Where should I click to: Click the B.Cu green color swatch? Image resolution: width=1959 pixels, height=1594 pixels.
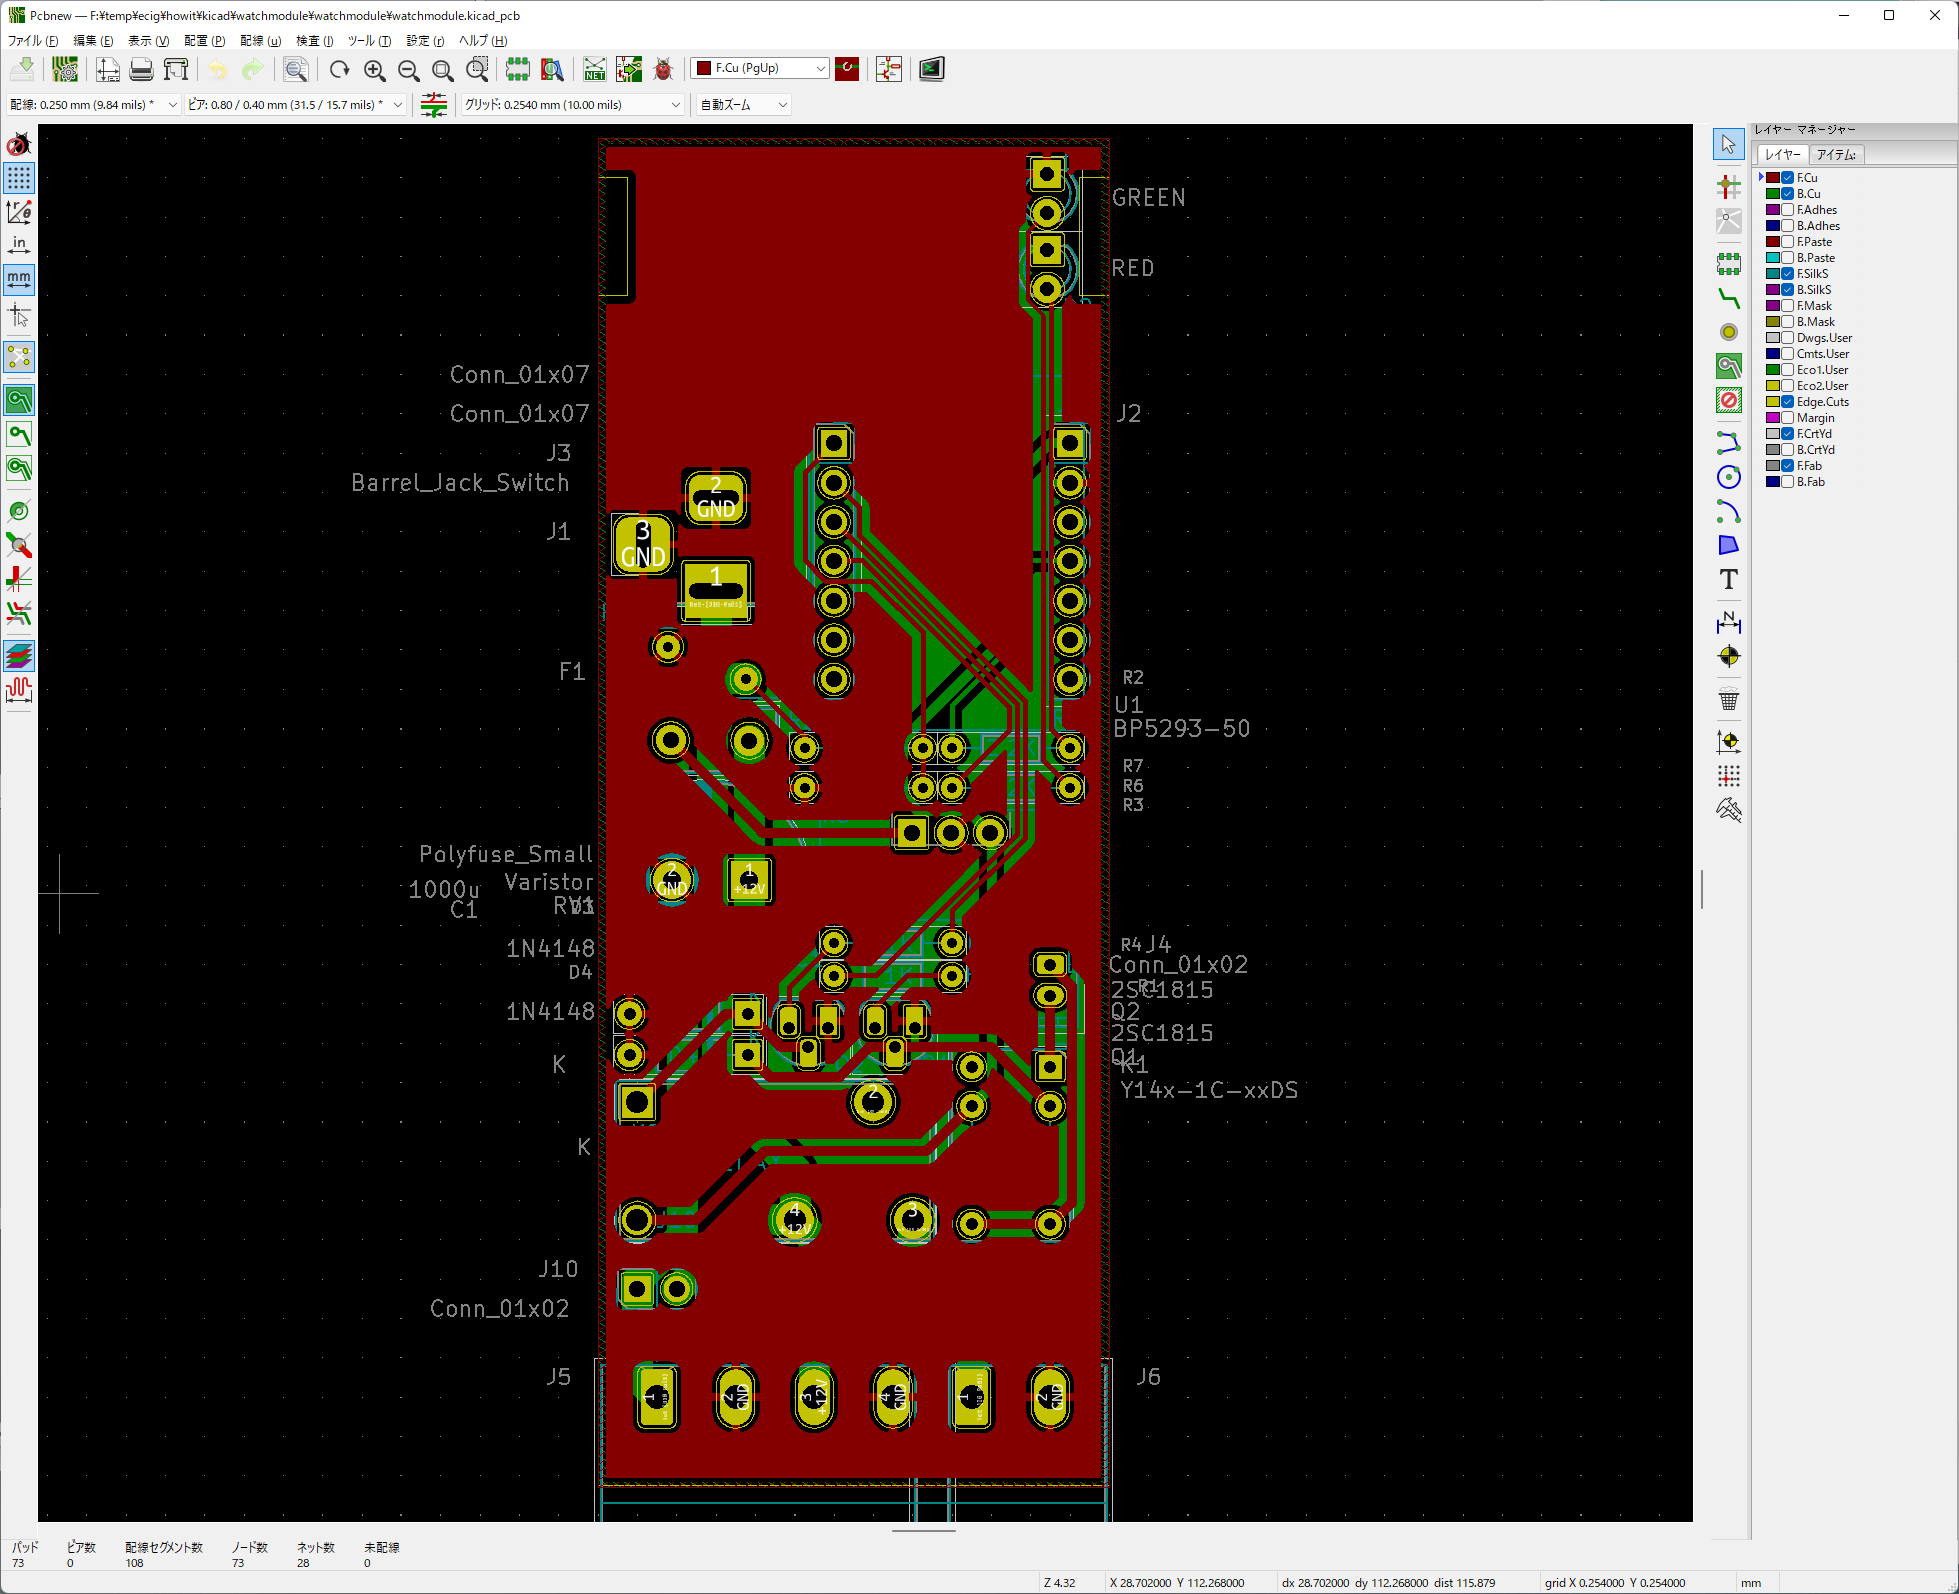tap(1772, 194)
